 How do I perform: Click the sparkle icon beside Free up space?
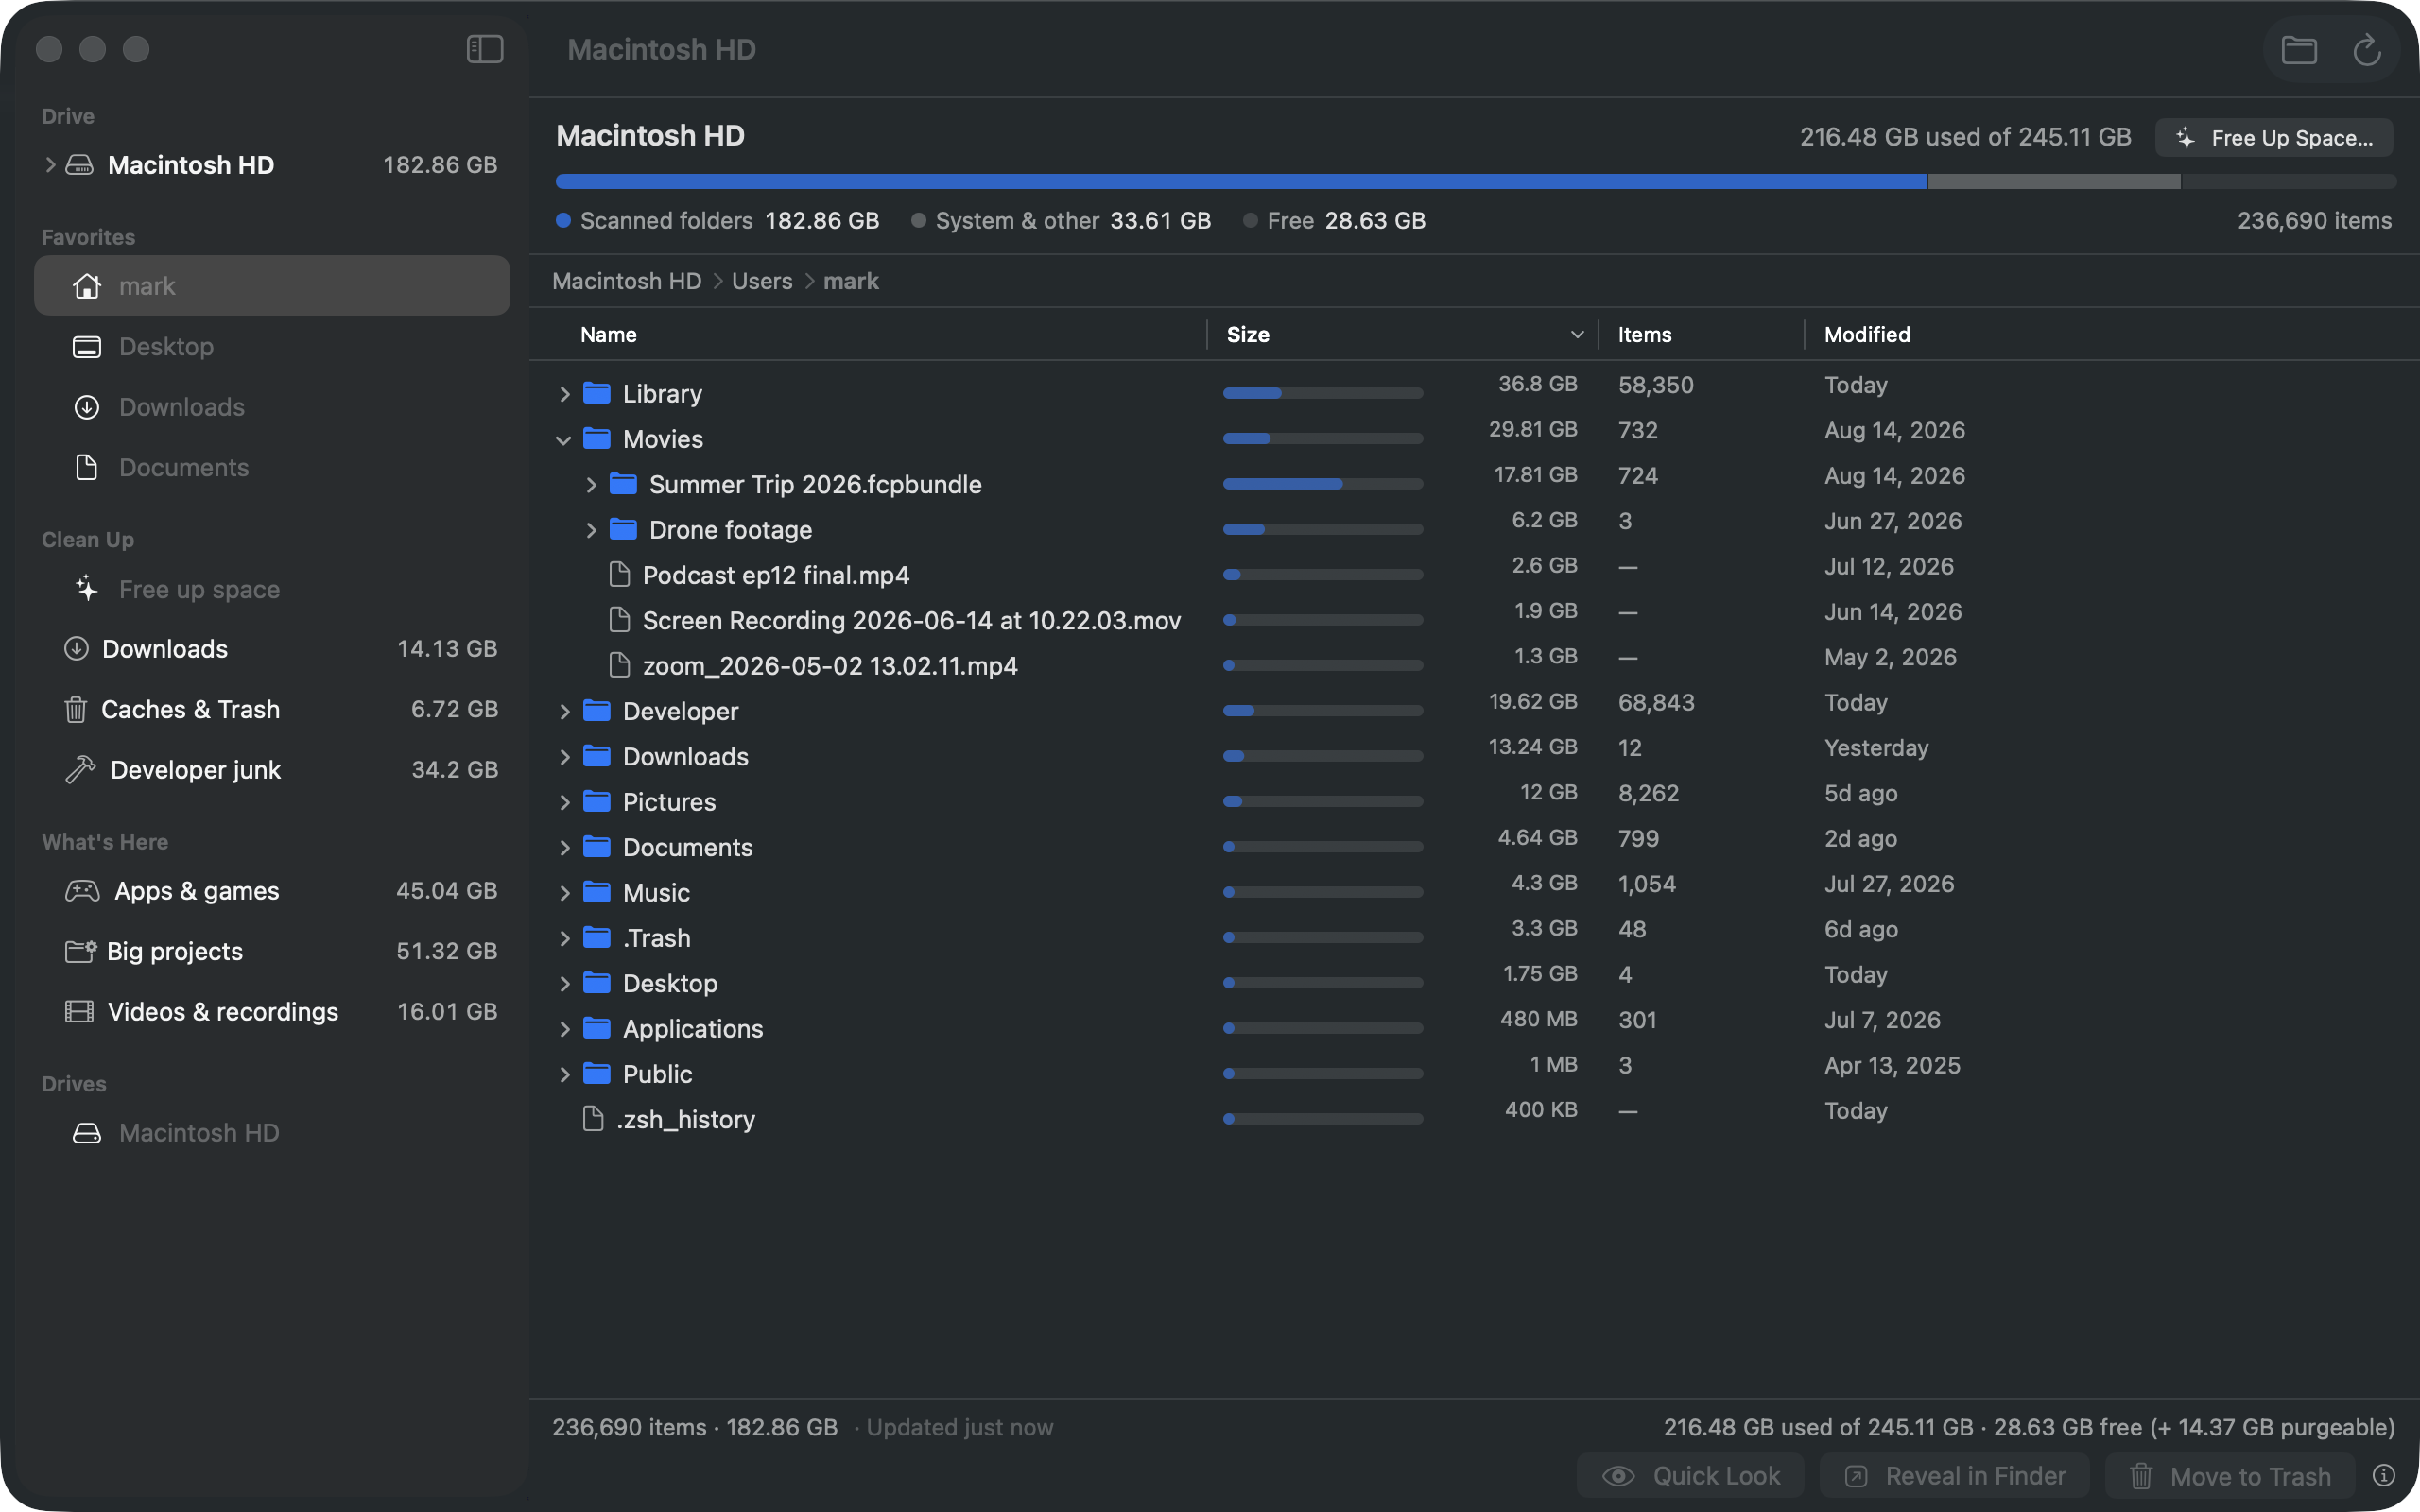click(87, 589)
